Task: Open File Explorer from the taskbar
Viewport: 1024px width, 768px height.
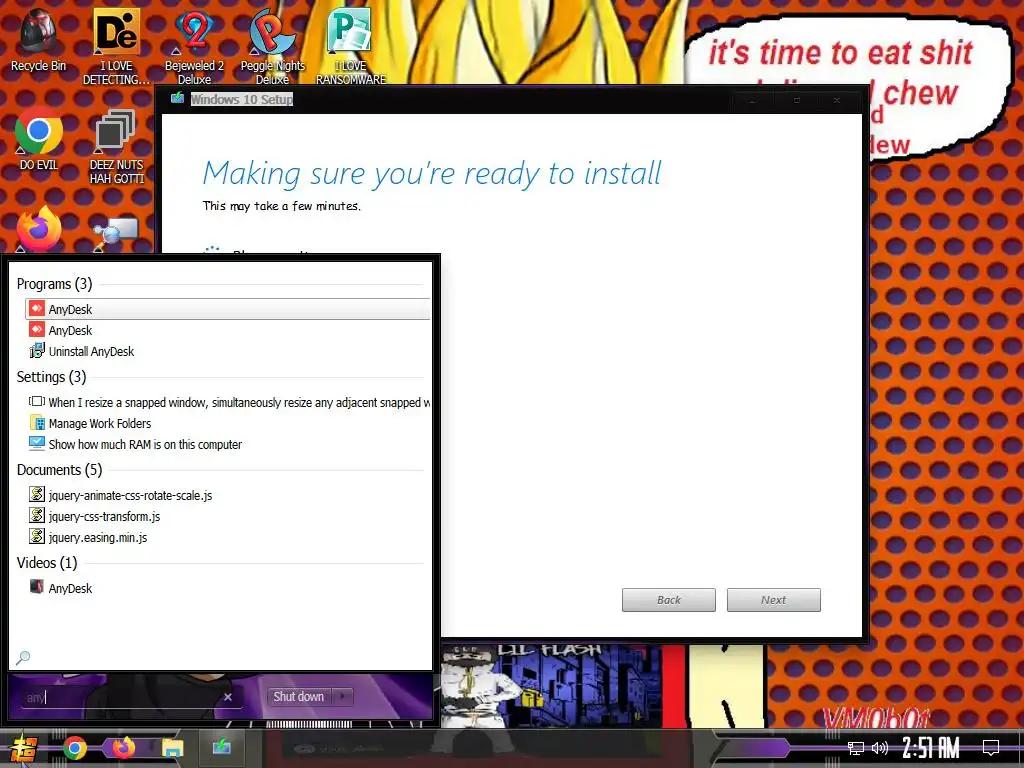Action: [172, 748]
